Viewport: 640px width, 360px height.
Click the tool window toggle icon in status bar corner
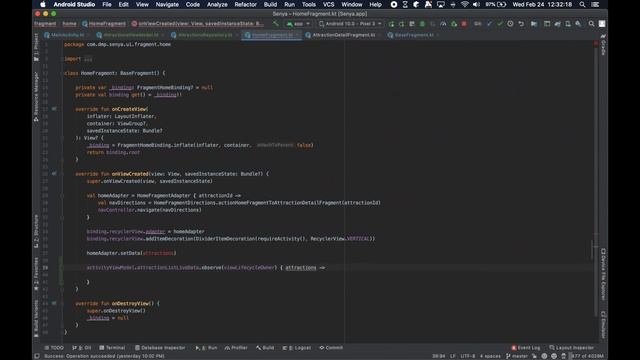click(x=37, y=356)
